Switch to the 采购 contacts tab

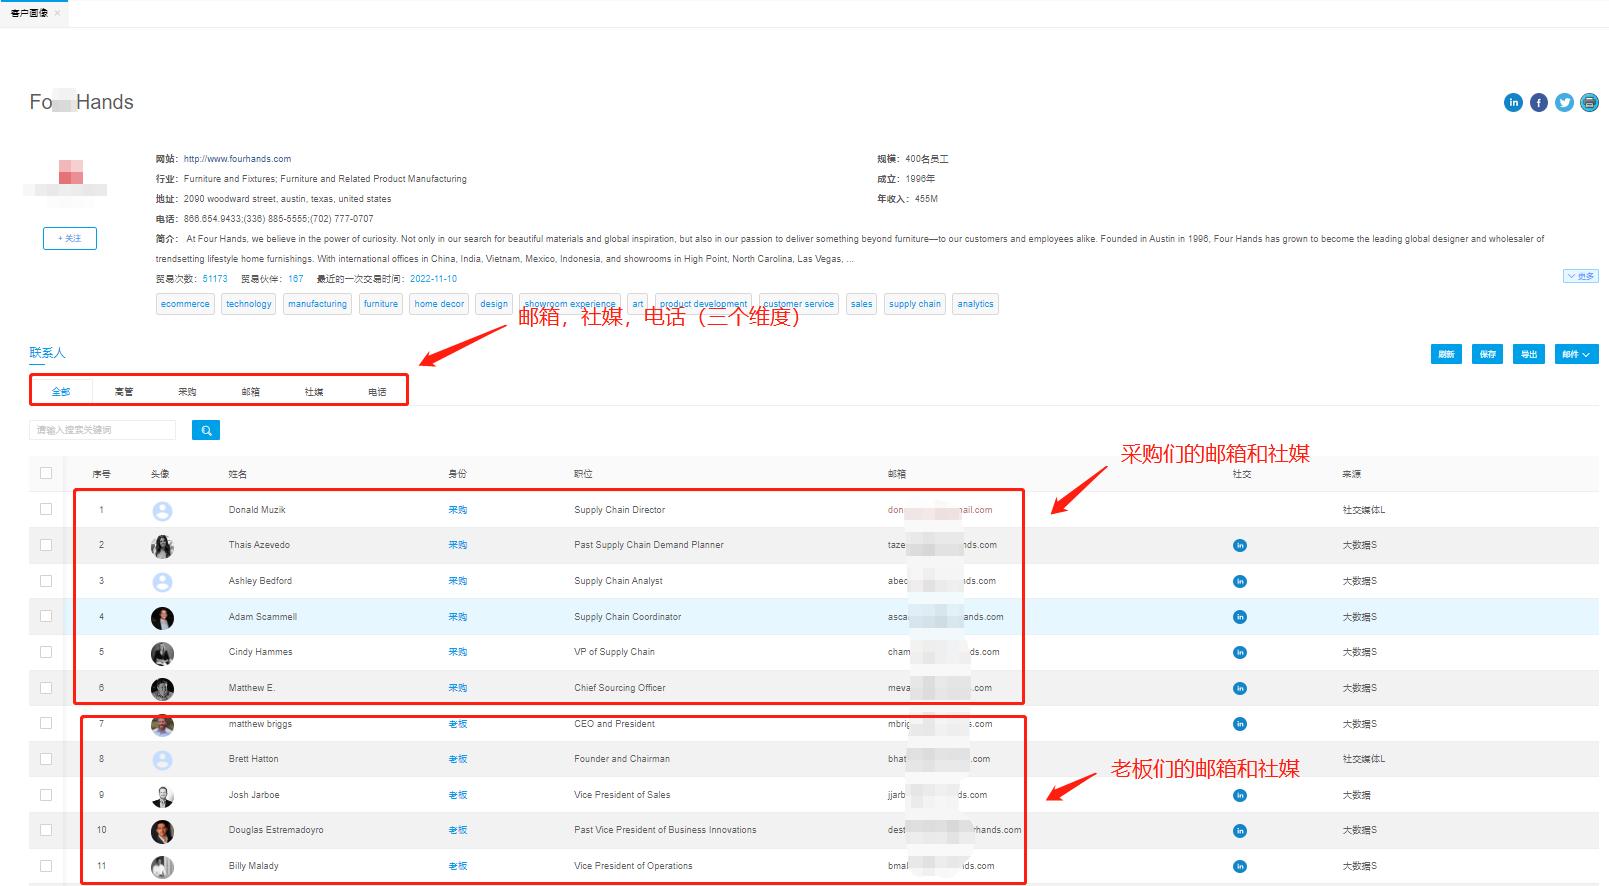[187, 392]
